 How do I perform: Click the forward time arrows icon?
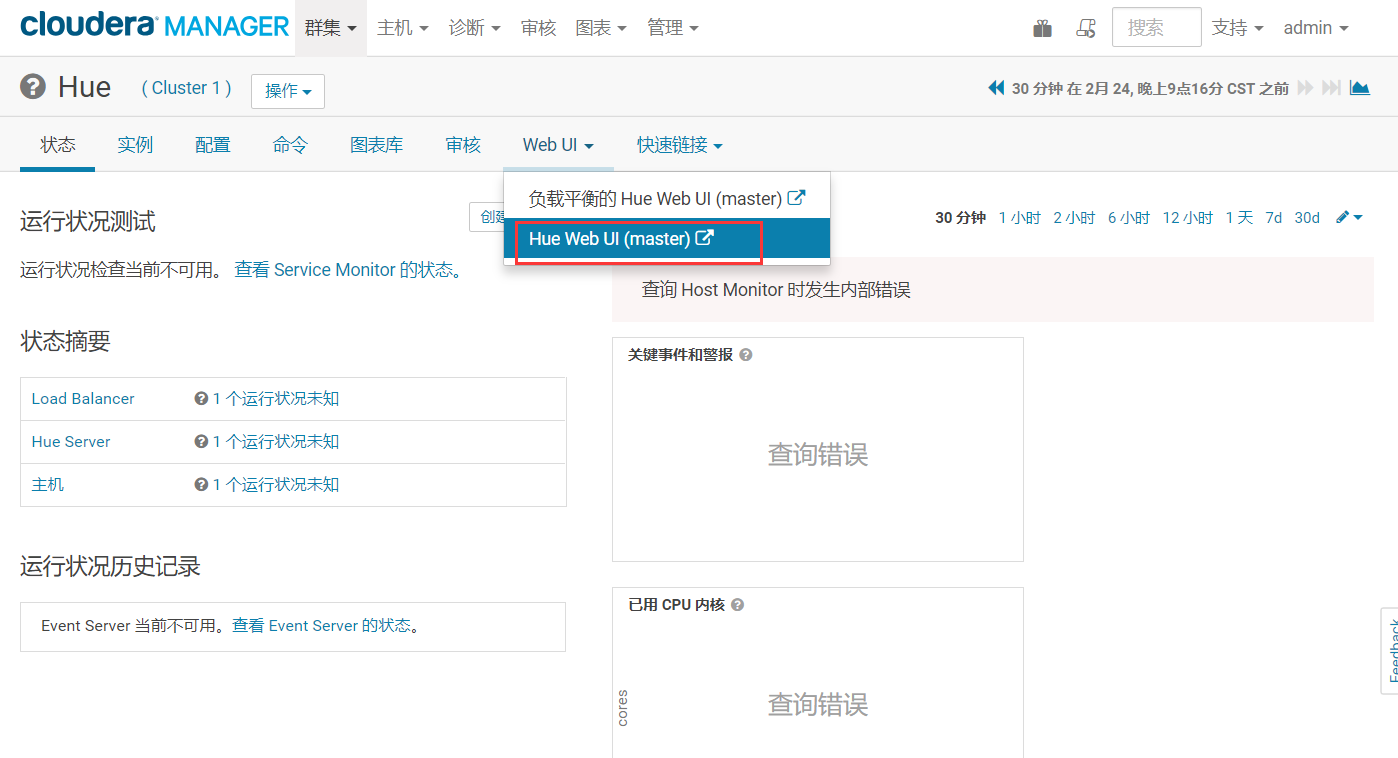pos(1305,88)
